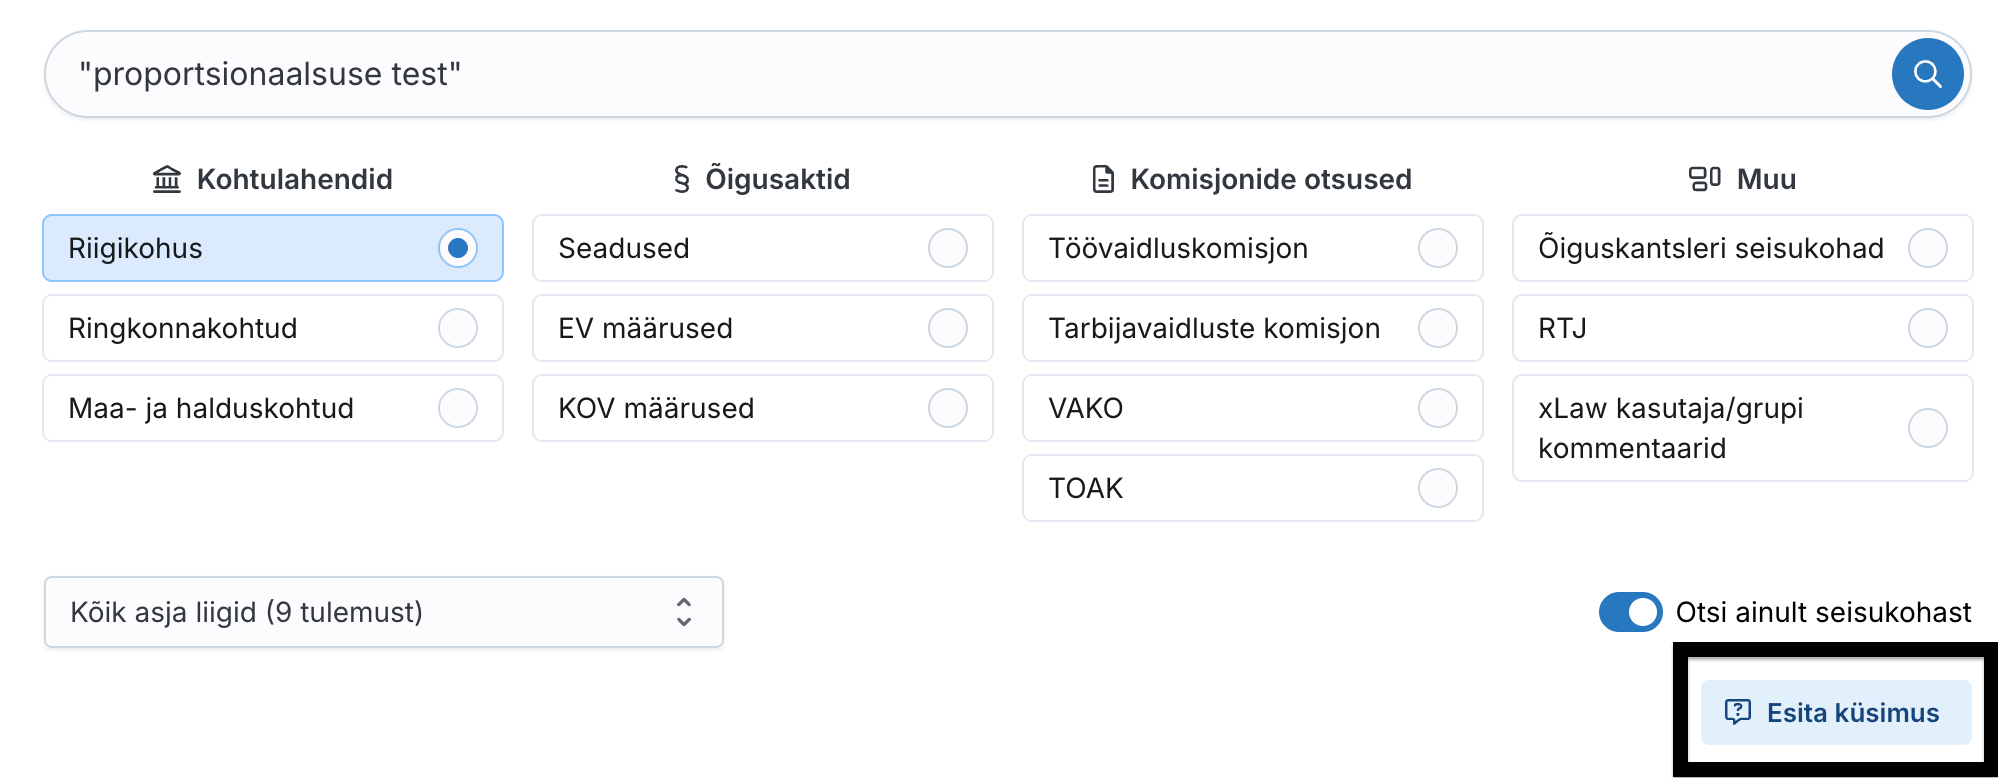Screen dimensions: 1998x778
Task: Click the speech bubble icon inside Esita küsimus
Action: tap(1740, 712)
